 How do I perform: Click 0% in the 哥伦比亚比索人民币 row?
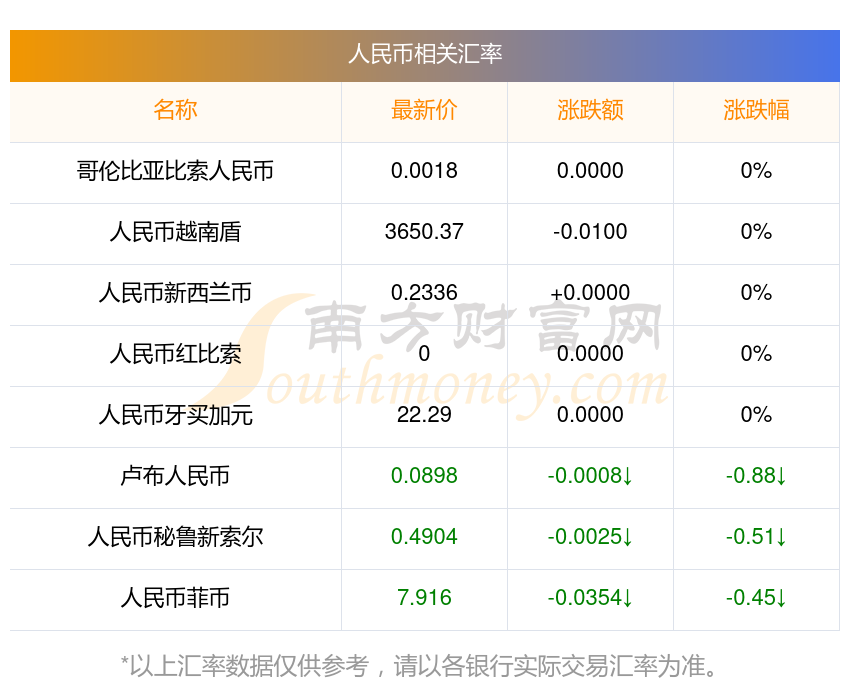pyautogui.click(x=756, y=171)
